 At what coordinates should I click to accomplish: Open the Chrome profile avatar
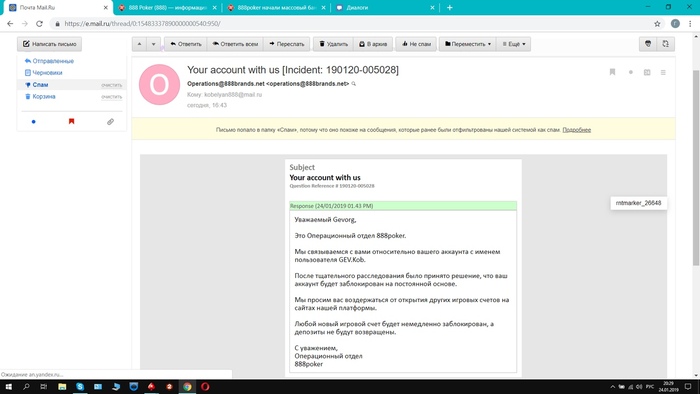coord(675,24)
